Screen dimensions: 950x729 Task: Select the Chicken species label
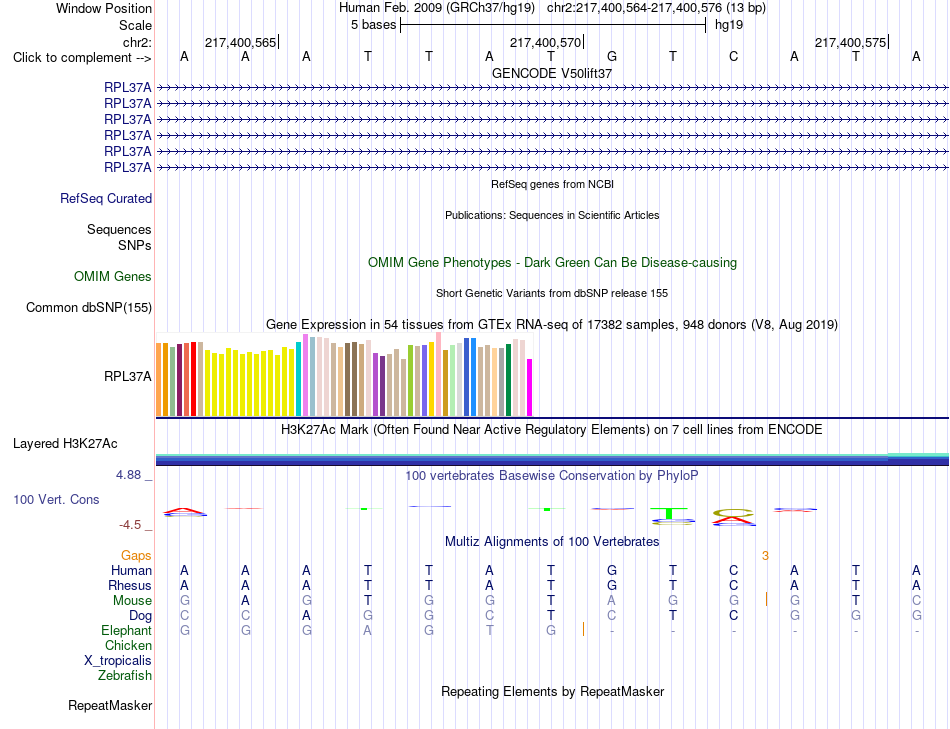click(x=128, y=645)
